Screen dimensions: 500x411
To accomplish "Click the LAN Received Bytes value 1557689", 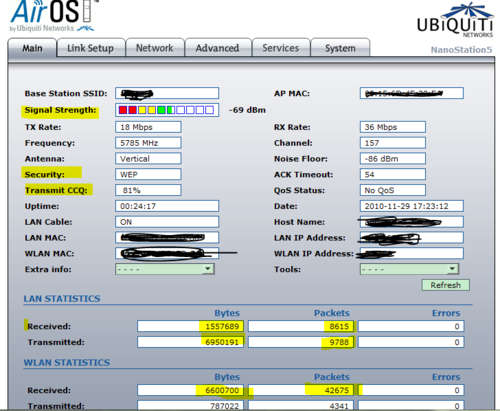I will pyautogui.click(x=190, y=326).
